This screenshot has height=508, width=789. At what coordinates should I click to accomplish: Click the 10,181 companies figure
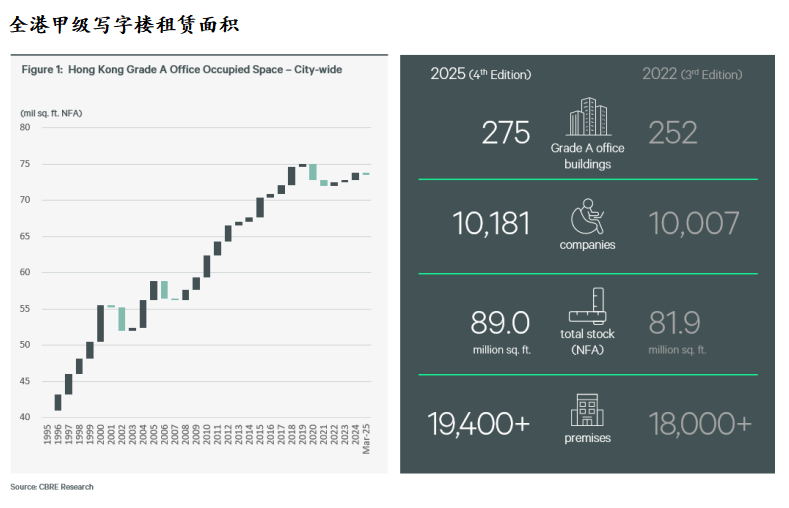(490, 223)
